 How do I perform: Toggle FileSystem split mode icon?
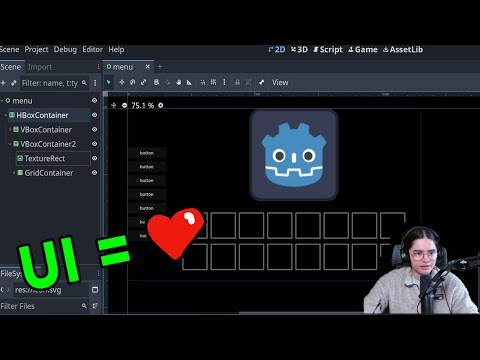pyautogui.click(x=95, y=290)
